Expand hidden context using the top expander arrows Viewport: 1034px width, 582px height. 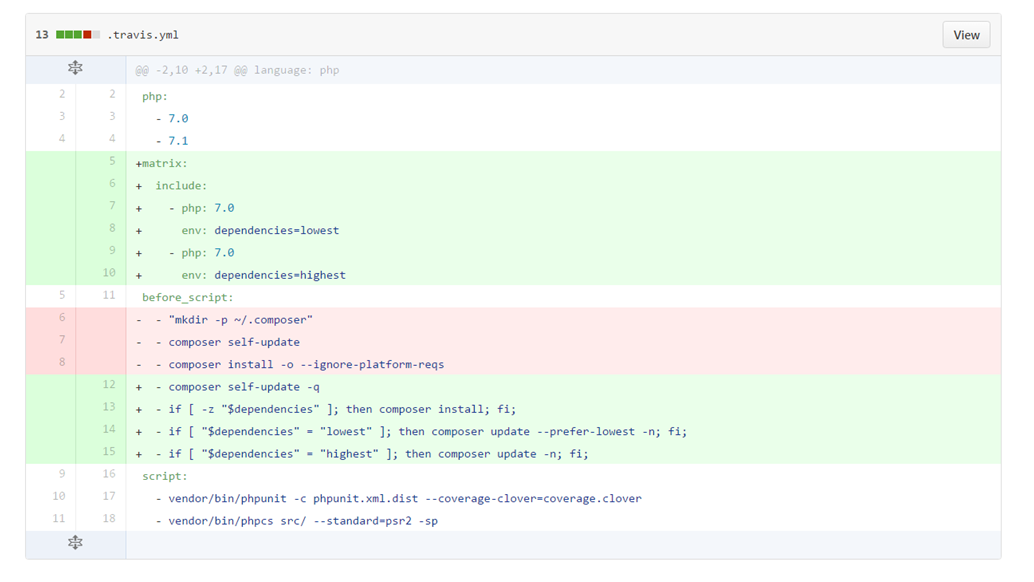click(75, 68)
